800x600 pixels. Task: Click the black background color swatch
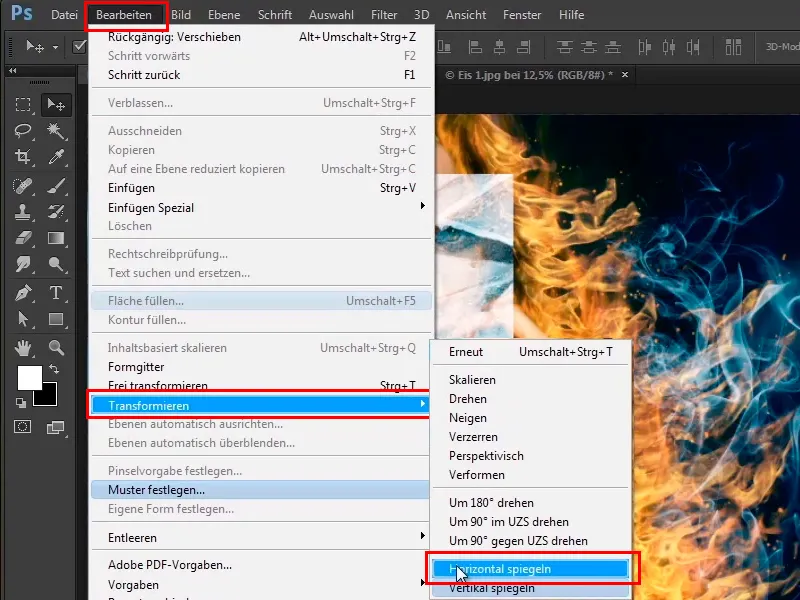(x=49, y=397)
